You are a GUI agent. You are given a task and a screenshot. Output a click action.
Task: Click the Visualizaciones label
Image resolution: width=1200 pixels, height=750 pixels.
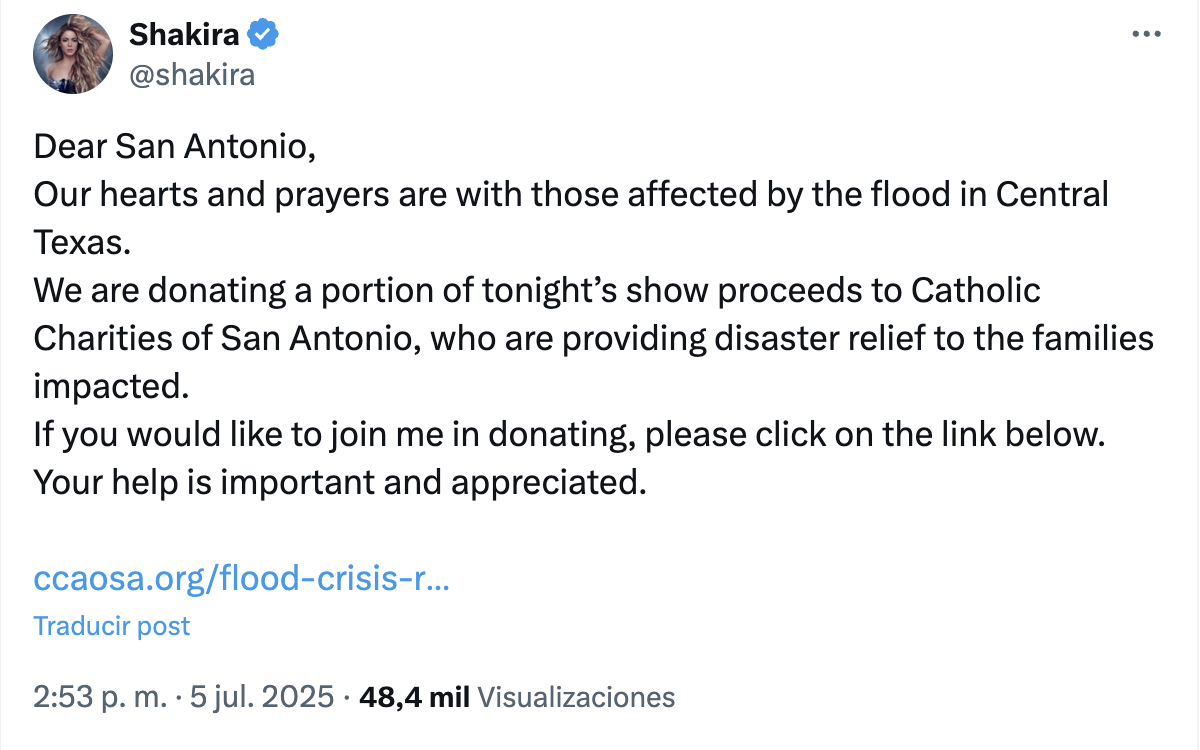[x=576, y=697]
